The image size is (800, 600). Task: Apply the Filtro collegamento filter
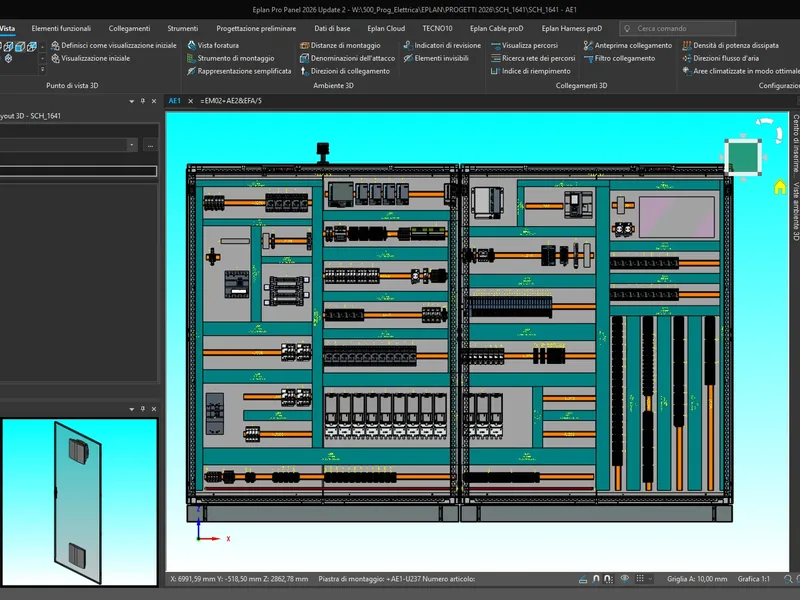click(x=619, y=58)
